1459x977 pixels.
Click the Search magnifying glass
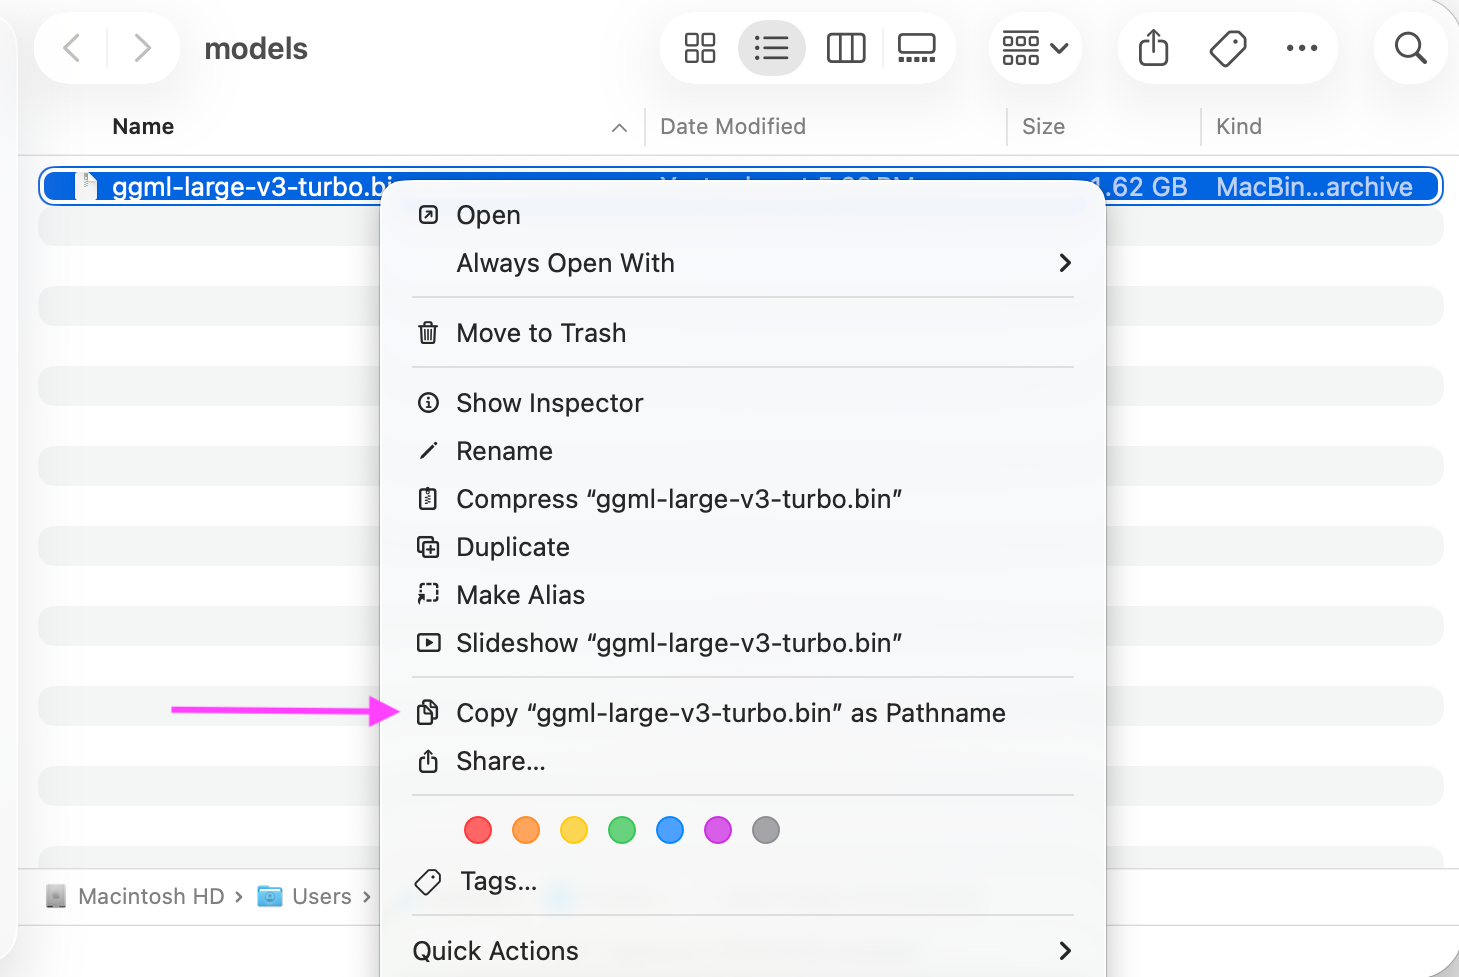click(1410, 48)
